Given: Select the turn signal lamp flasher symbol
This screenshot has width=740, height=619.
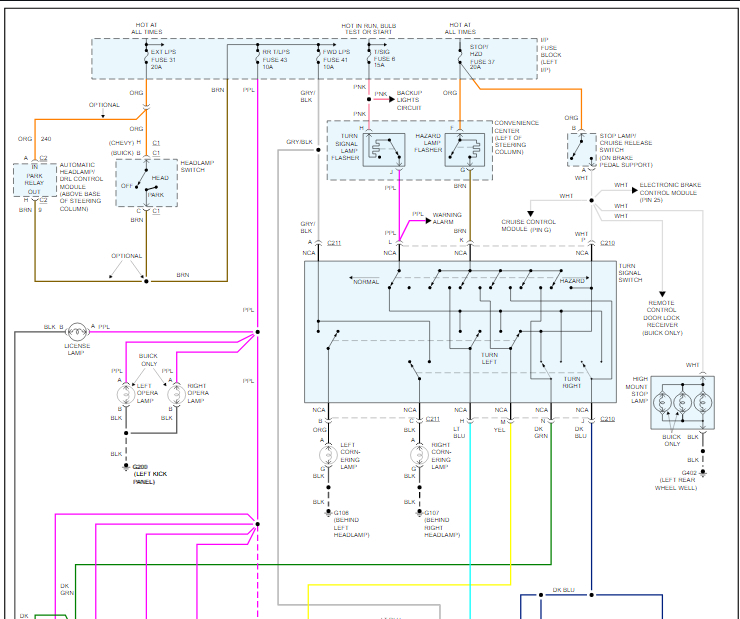Looking at the screenshot, I should coord(385,148).
